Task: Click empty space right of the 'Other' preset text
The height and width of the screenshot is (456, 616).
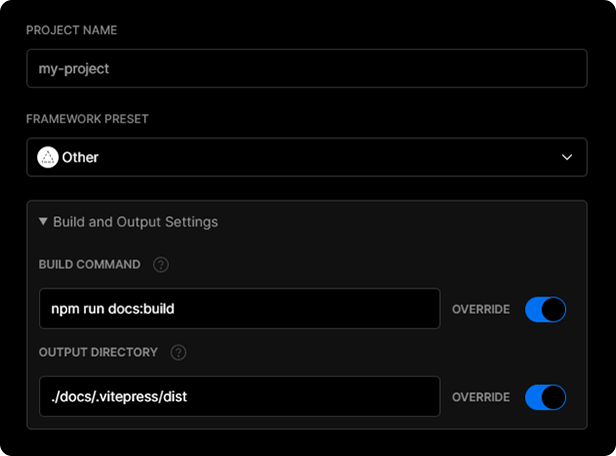Action: tap(320, 157)
